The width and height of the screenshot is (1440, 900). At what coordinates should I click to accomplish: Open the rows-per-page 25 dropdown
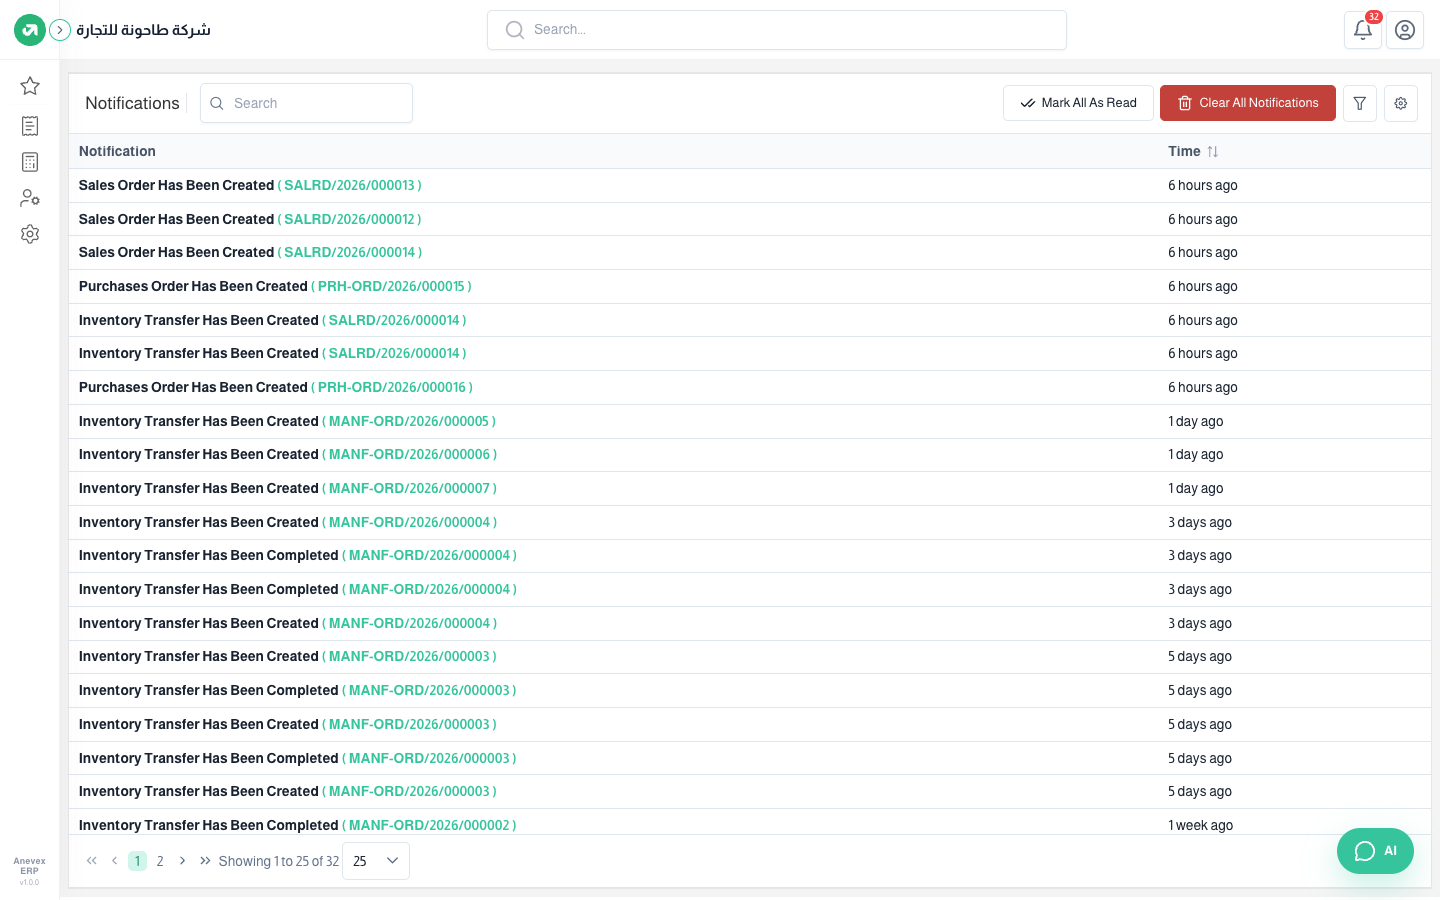tap(376, 861)
